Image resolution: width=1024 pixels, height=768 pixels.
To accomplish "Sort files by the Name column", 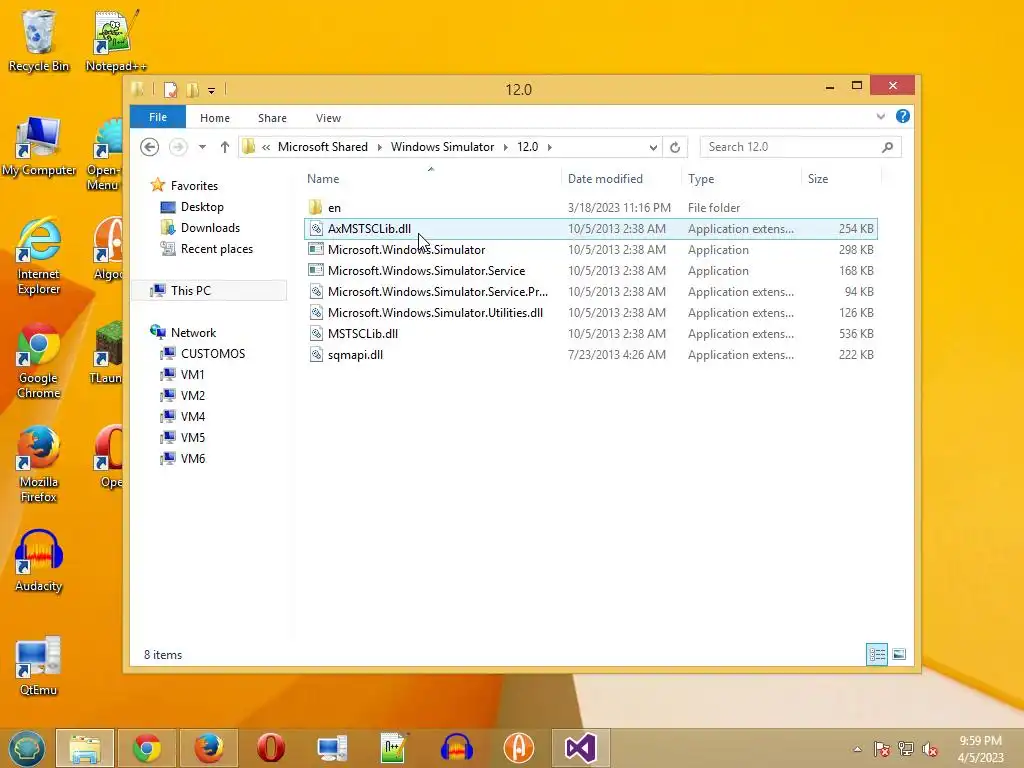I will tap(431, 178).
